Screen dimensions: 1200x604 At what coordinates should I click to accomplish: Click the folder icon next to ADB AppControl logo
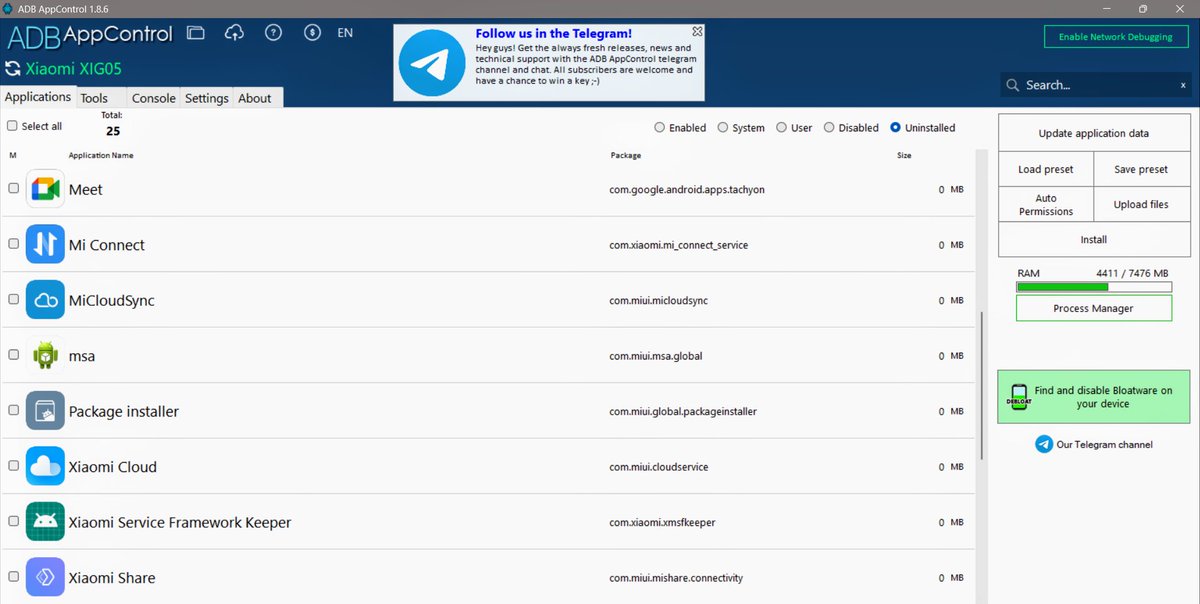point(196,33)
